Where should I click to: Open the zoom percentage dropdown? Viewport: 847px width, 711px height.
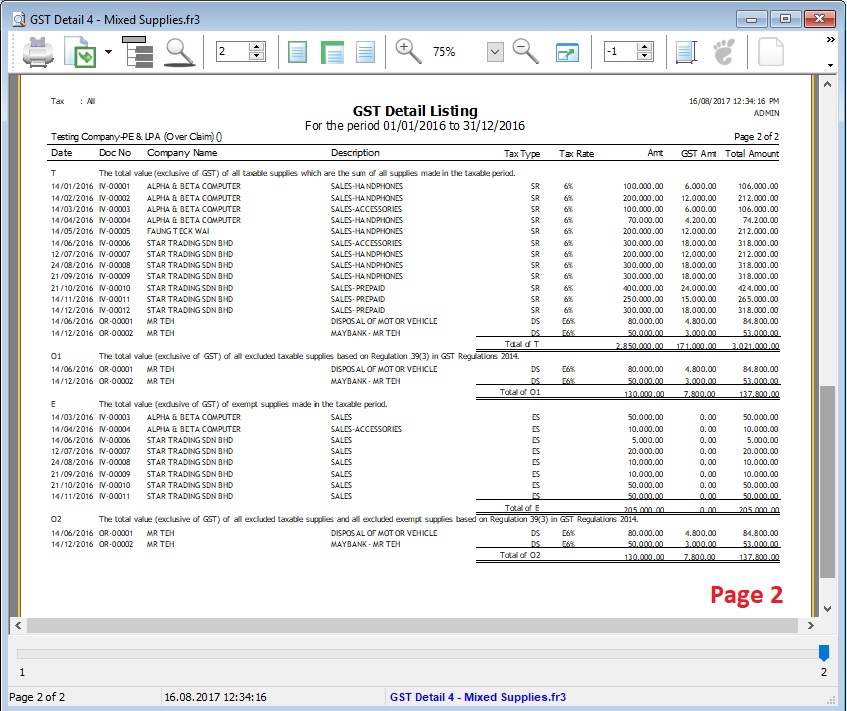tap(494, 52)
